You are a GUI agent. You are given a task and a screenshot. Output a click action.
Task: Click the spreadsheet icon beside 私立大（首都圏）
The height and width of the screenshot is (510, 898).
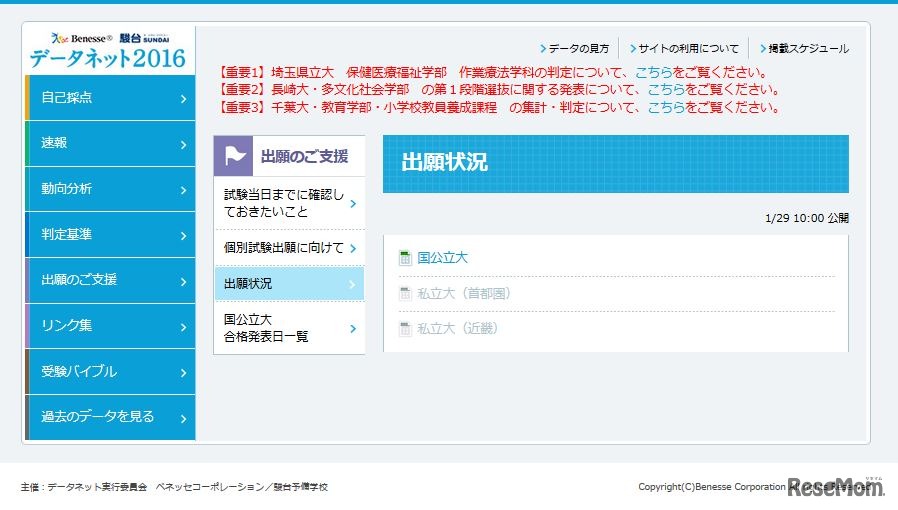point(405,293)
